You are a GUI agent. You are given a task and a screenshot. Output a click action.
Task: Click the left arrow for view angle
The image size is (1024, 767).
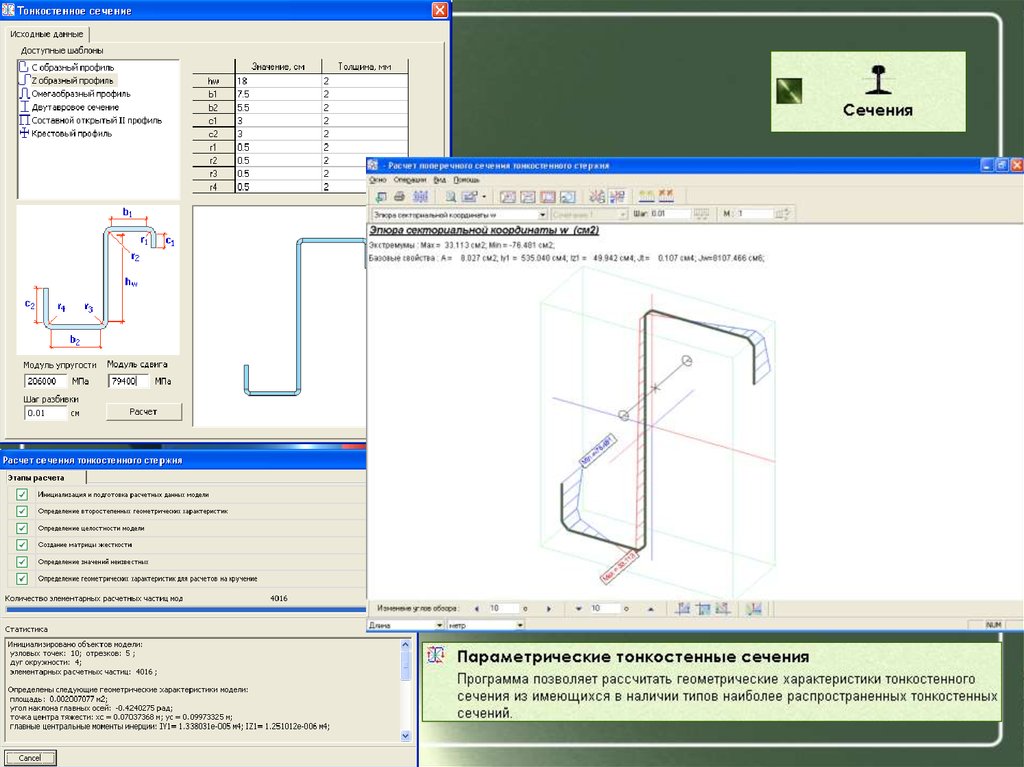(x=476, y=608)
